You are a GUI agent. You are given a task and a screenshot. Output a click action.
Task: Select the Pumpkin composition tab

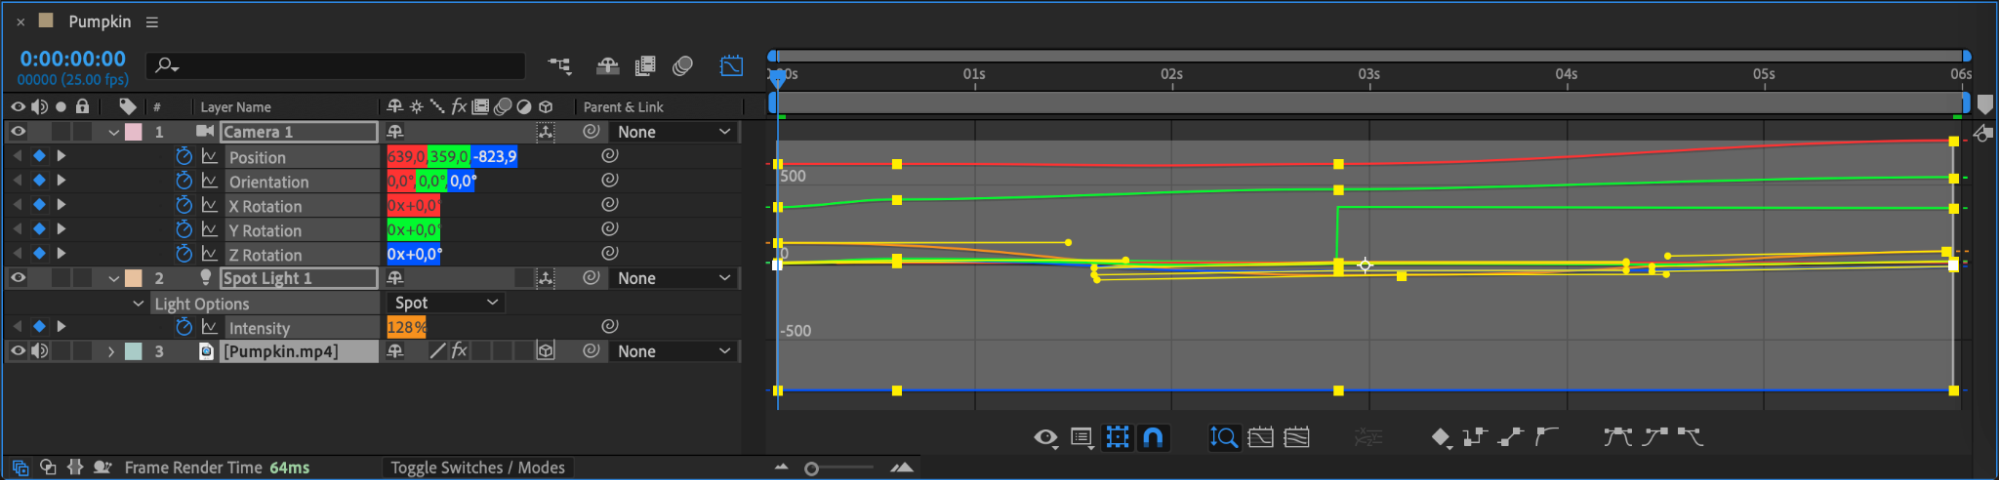(99, 21)
